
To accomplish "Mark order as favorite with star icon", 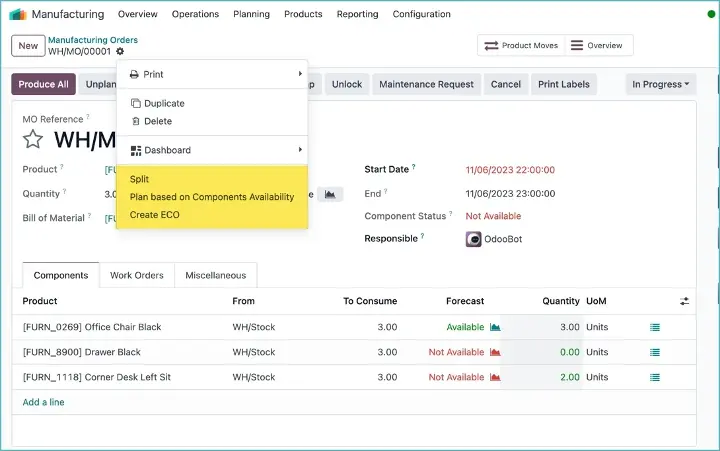I will [33, 139].
